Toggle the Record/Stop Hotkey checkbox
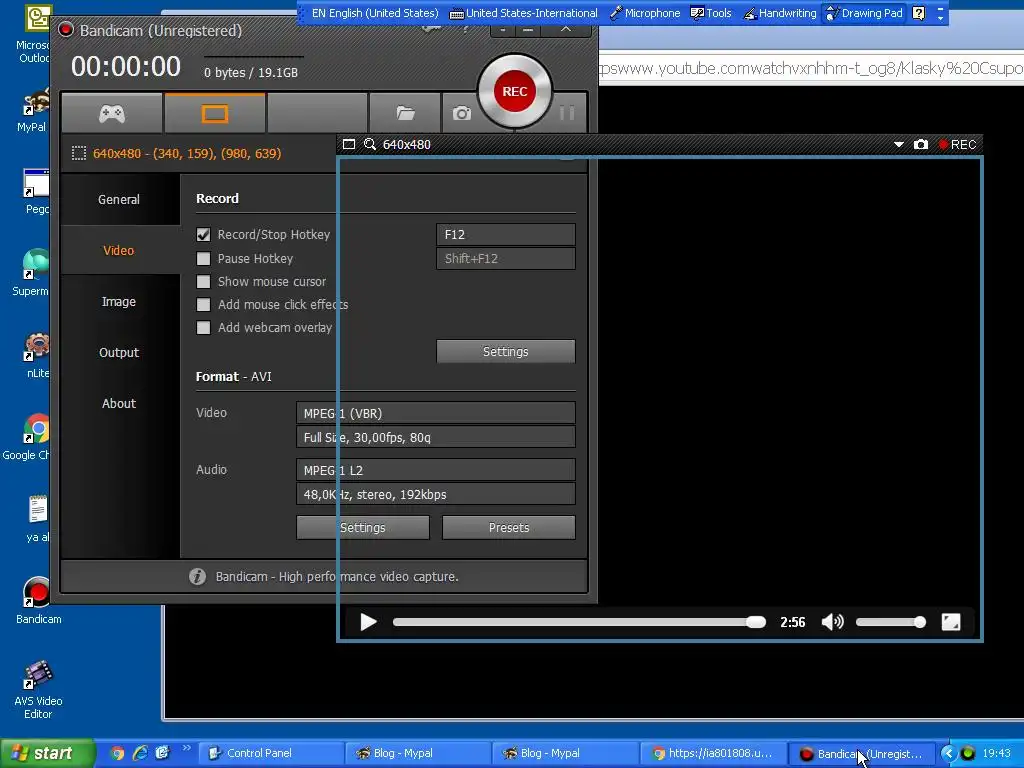 [x=204, y=234]
